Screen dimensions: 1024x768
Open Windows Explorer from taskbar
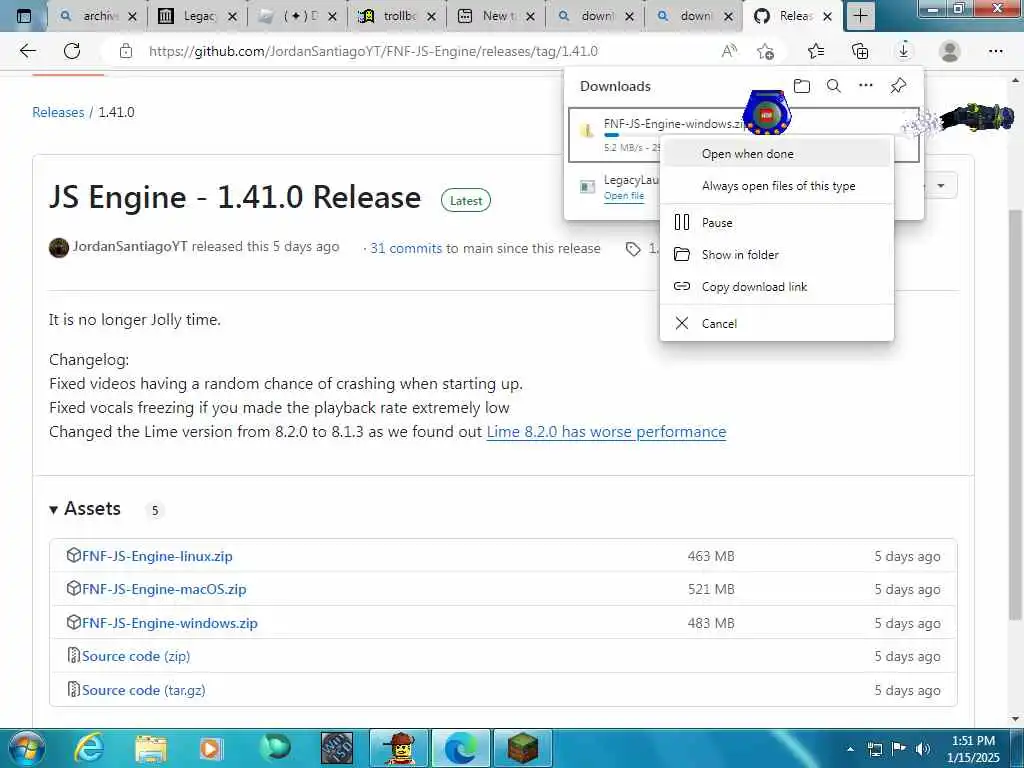tap(151, 749)
